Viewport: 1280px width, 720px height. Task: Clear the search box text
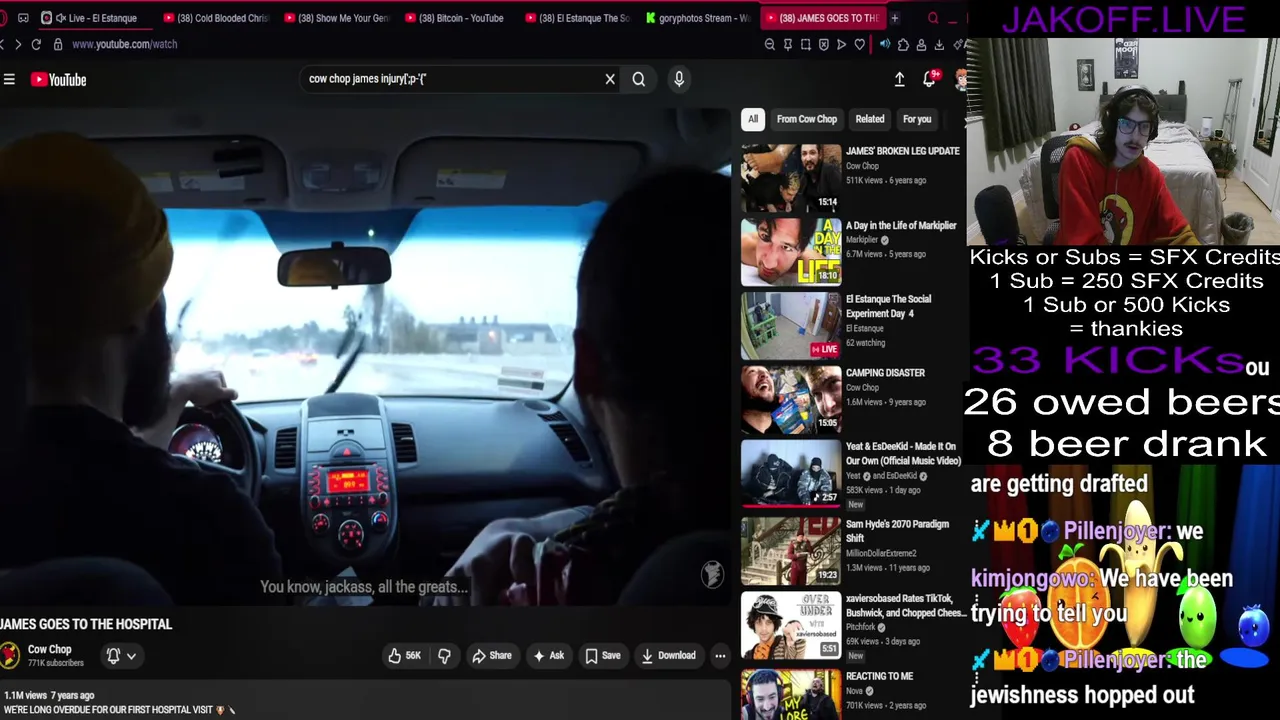tap(610, 79)
